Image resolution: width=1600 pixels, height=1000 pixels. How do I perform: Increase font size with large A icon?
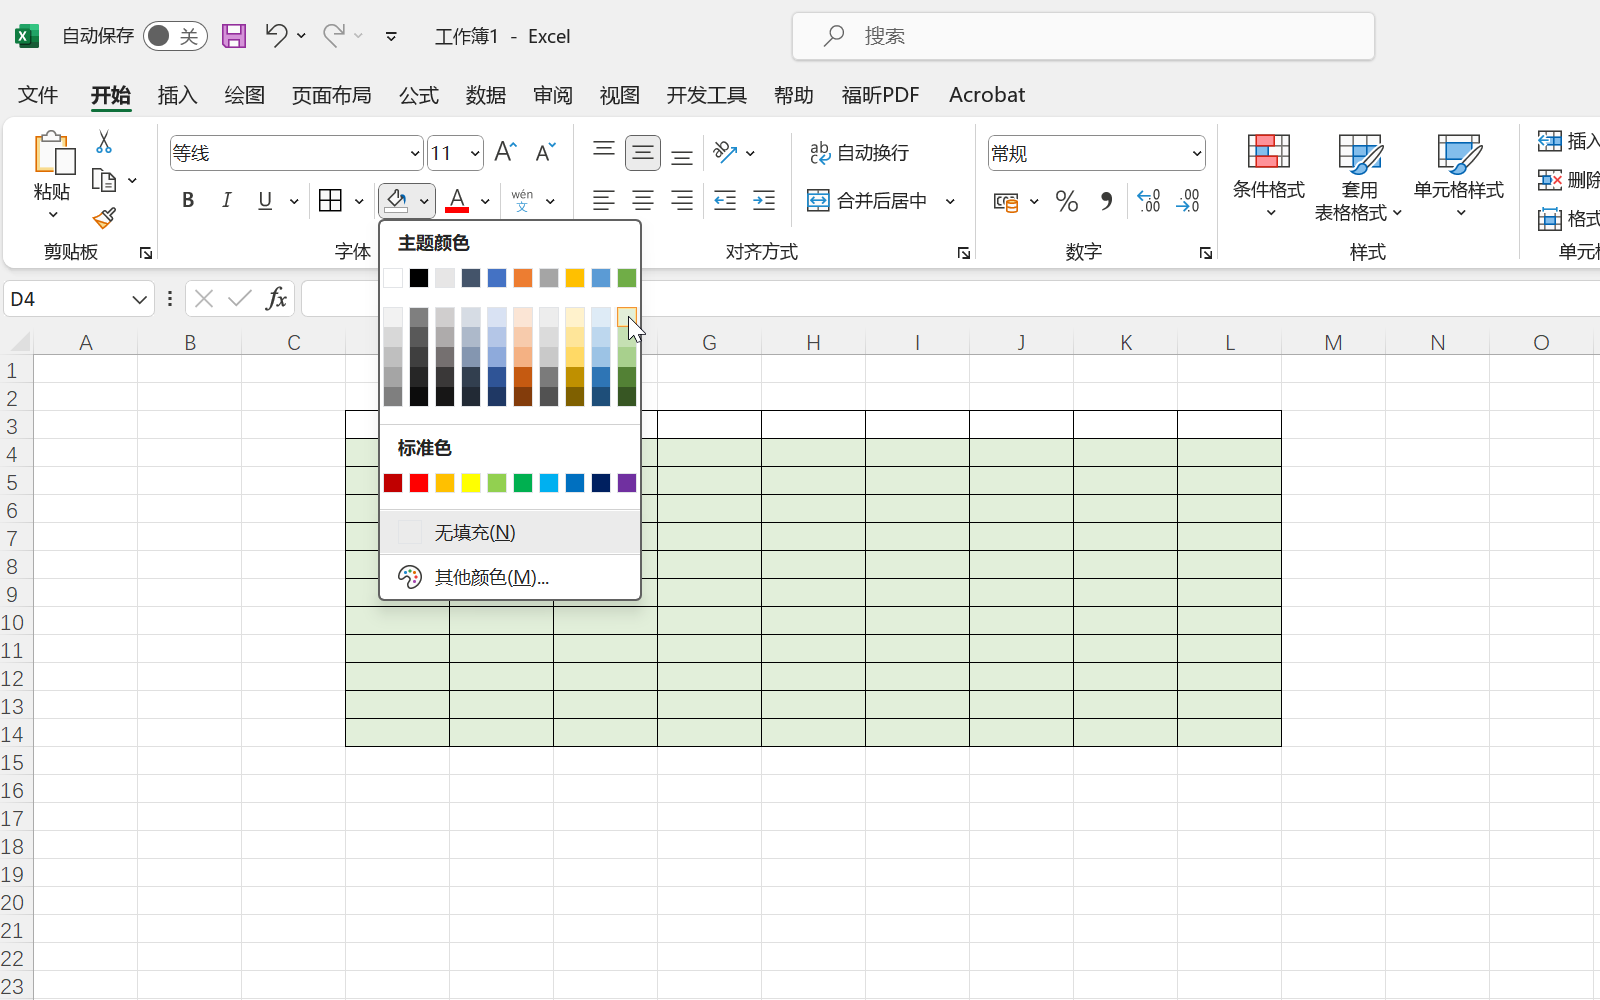point(506,152)
